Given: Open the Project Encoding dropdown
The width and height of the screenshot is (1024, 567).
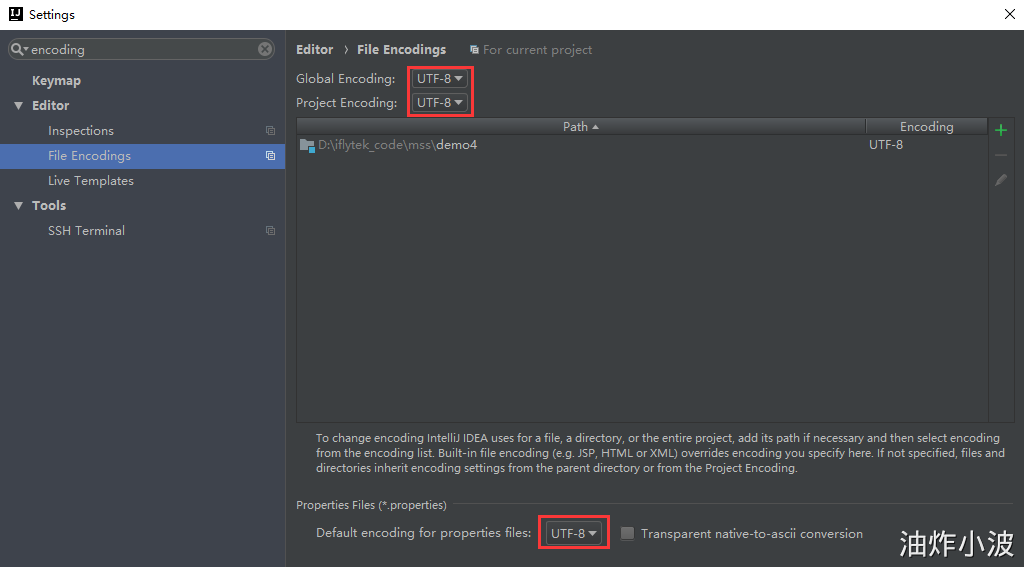Looking at the screenshot, I should tap(440, 103).
